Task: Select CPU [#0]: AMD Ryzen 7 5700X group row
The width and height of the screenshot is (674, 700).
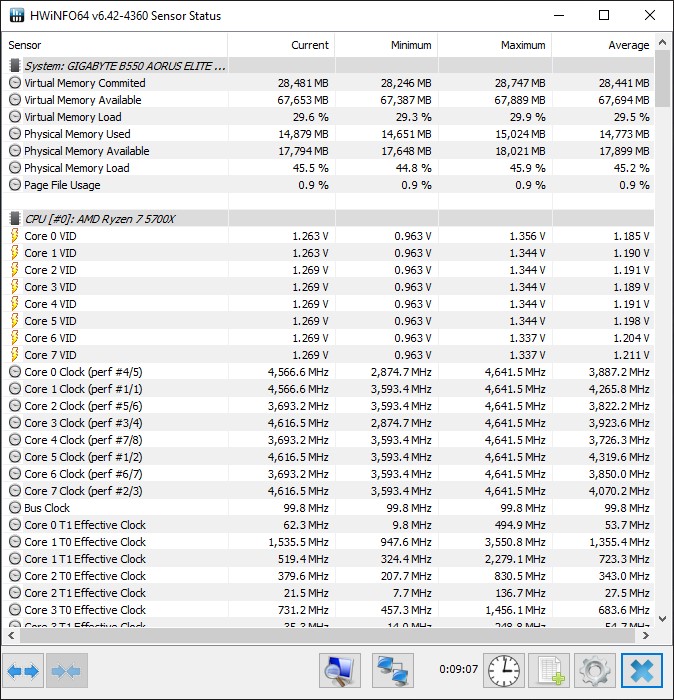Action: pyautogui.click(x=329, y=219)
